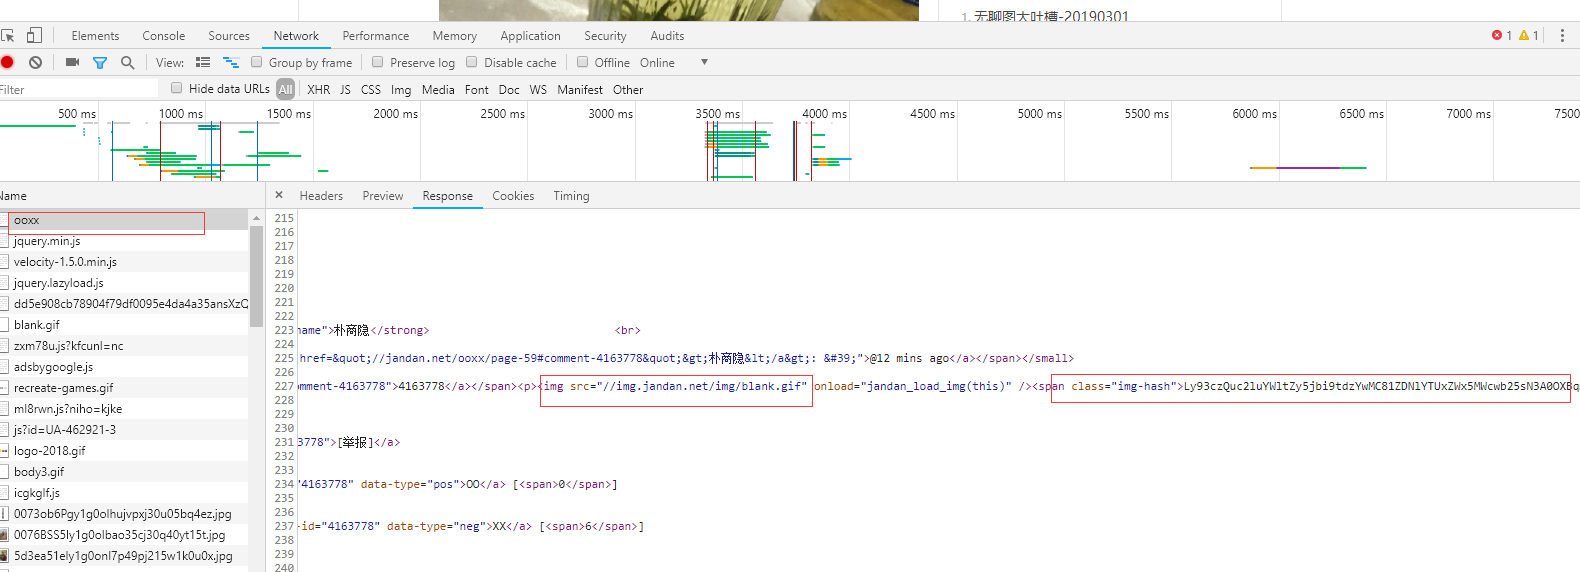The width and height of the screenshot is (1580, 572).
Task: Filter requests by Manifest
Action: 580,89
